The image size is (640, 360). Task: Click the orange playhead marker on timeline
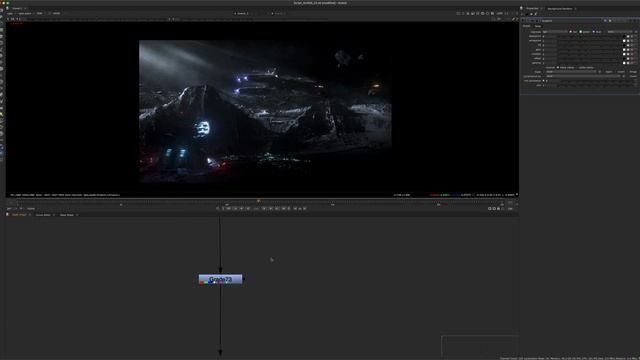pyautogui.click(x=258, y=201)
